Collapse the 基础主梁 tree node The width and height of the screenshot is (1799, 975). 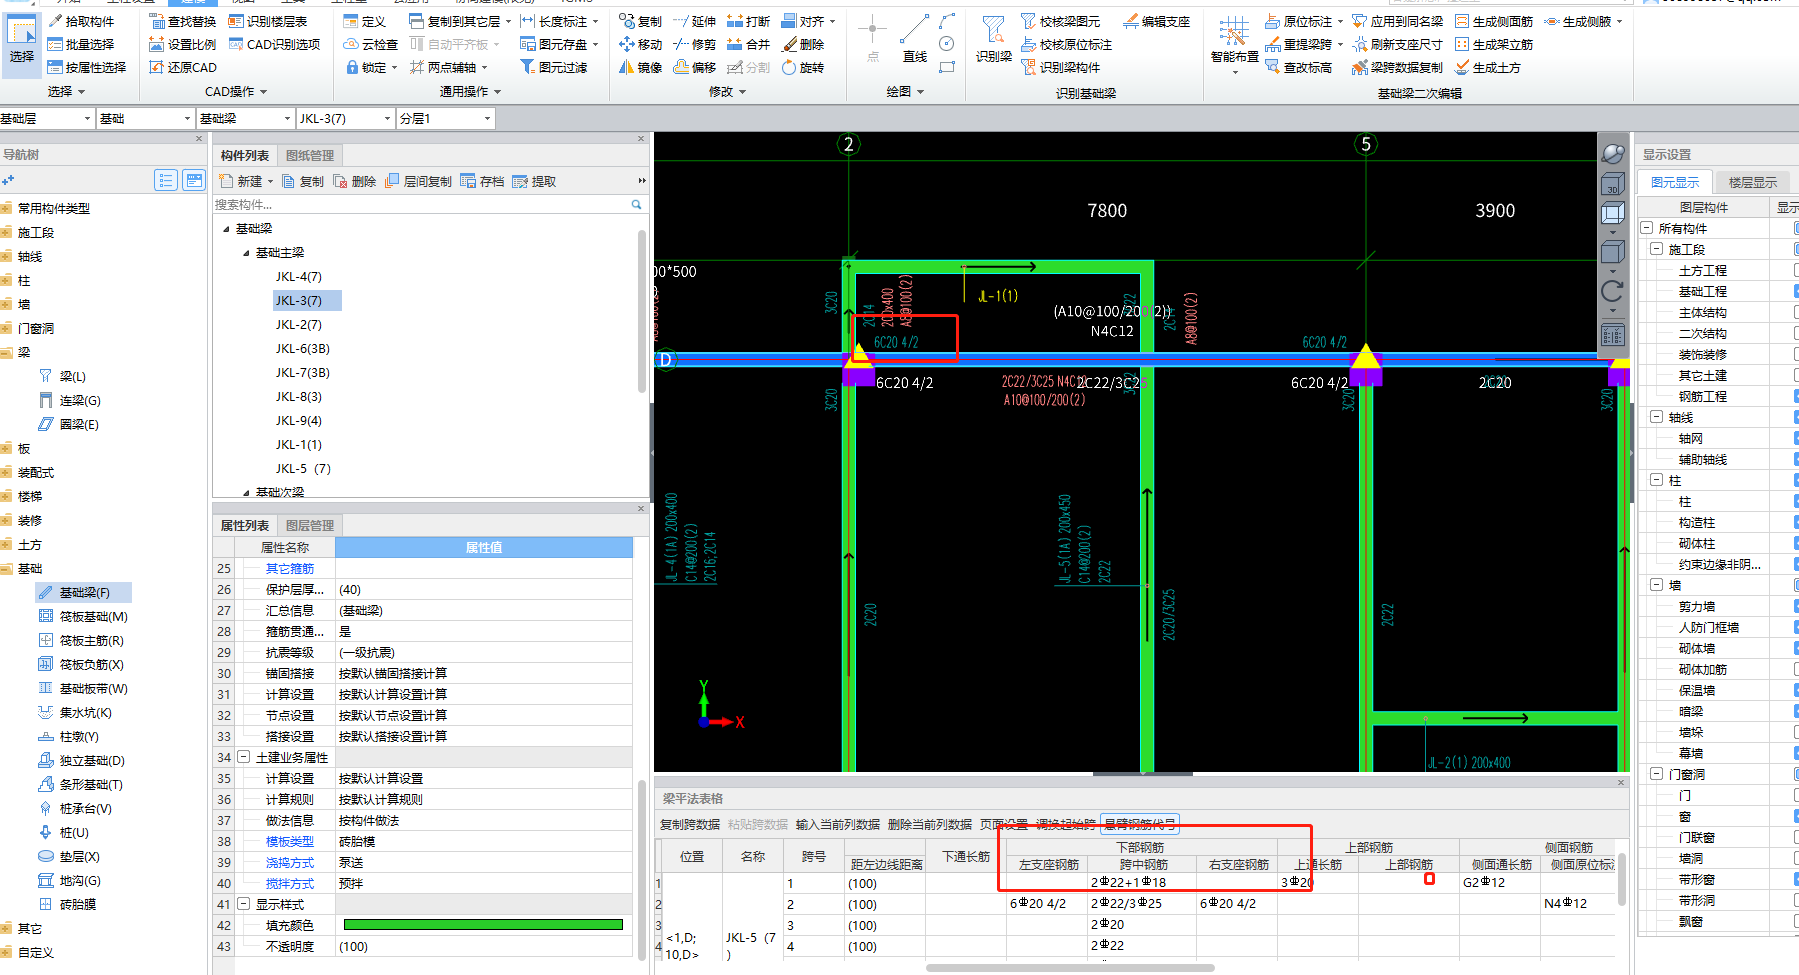pos(247,253)
